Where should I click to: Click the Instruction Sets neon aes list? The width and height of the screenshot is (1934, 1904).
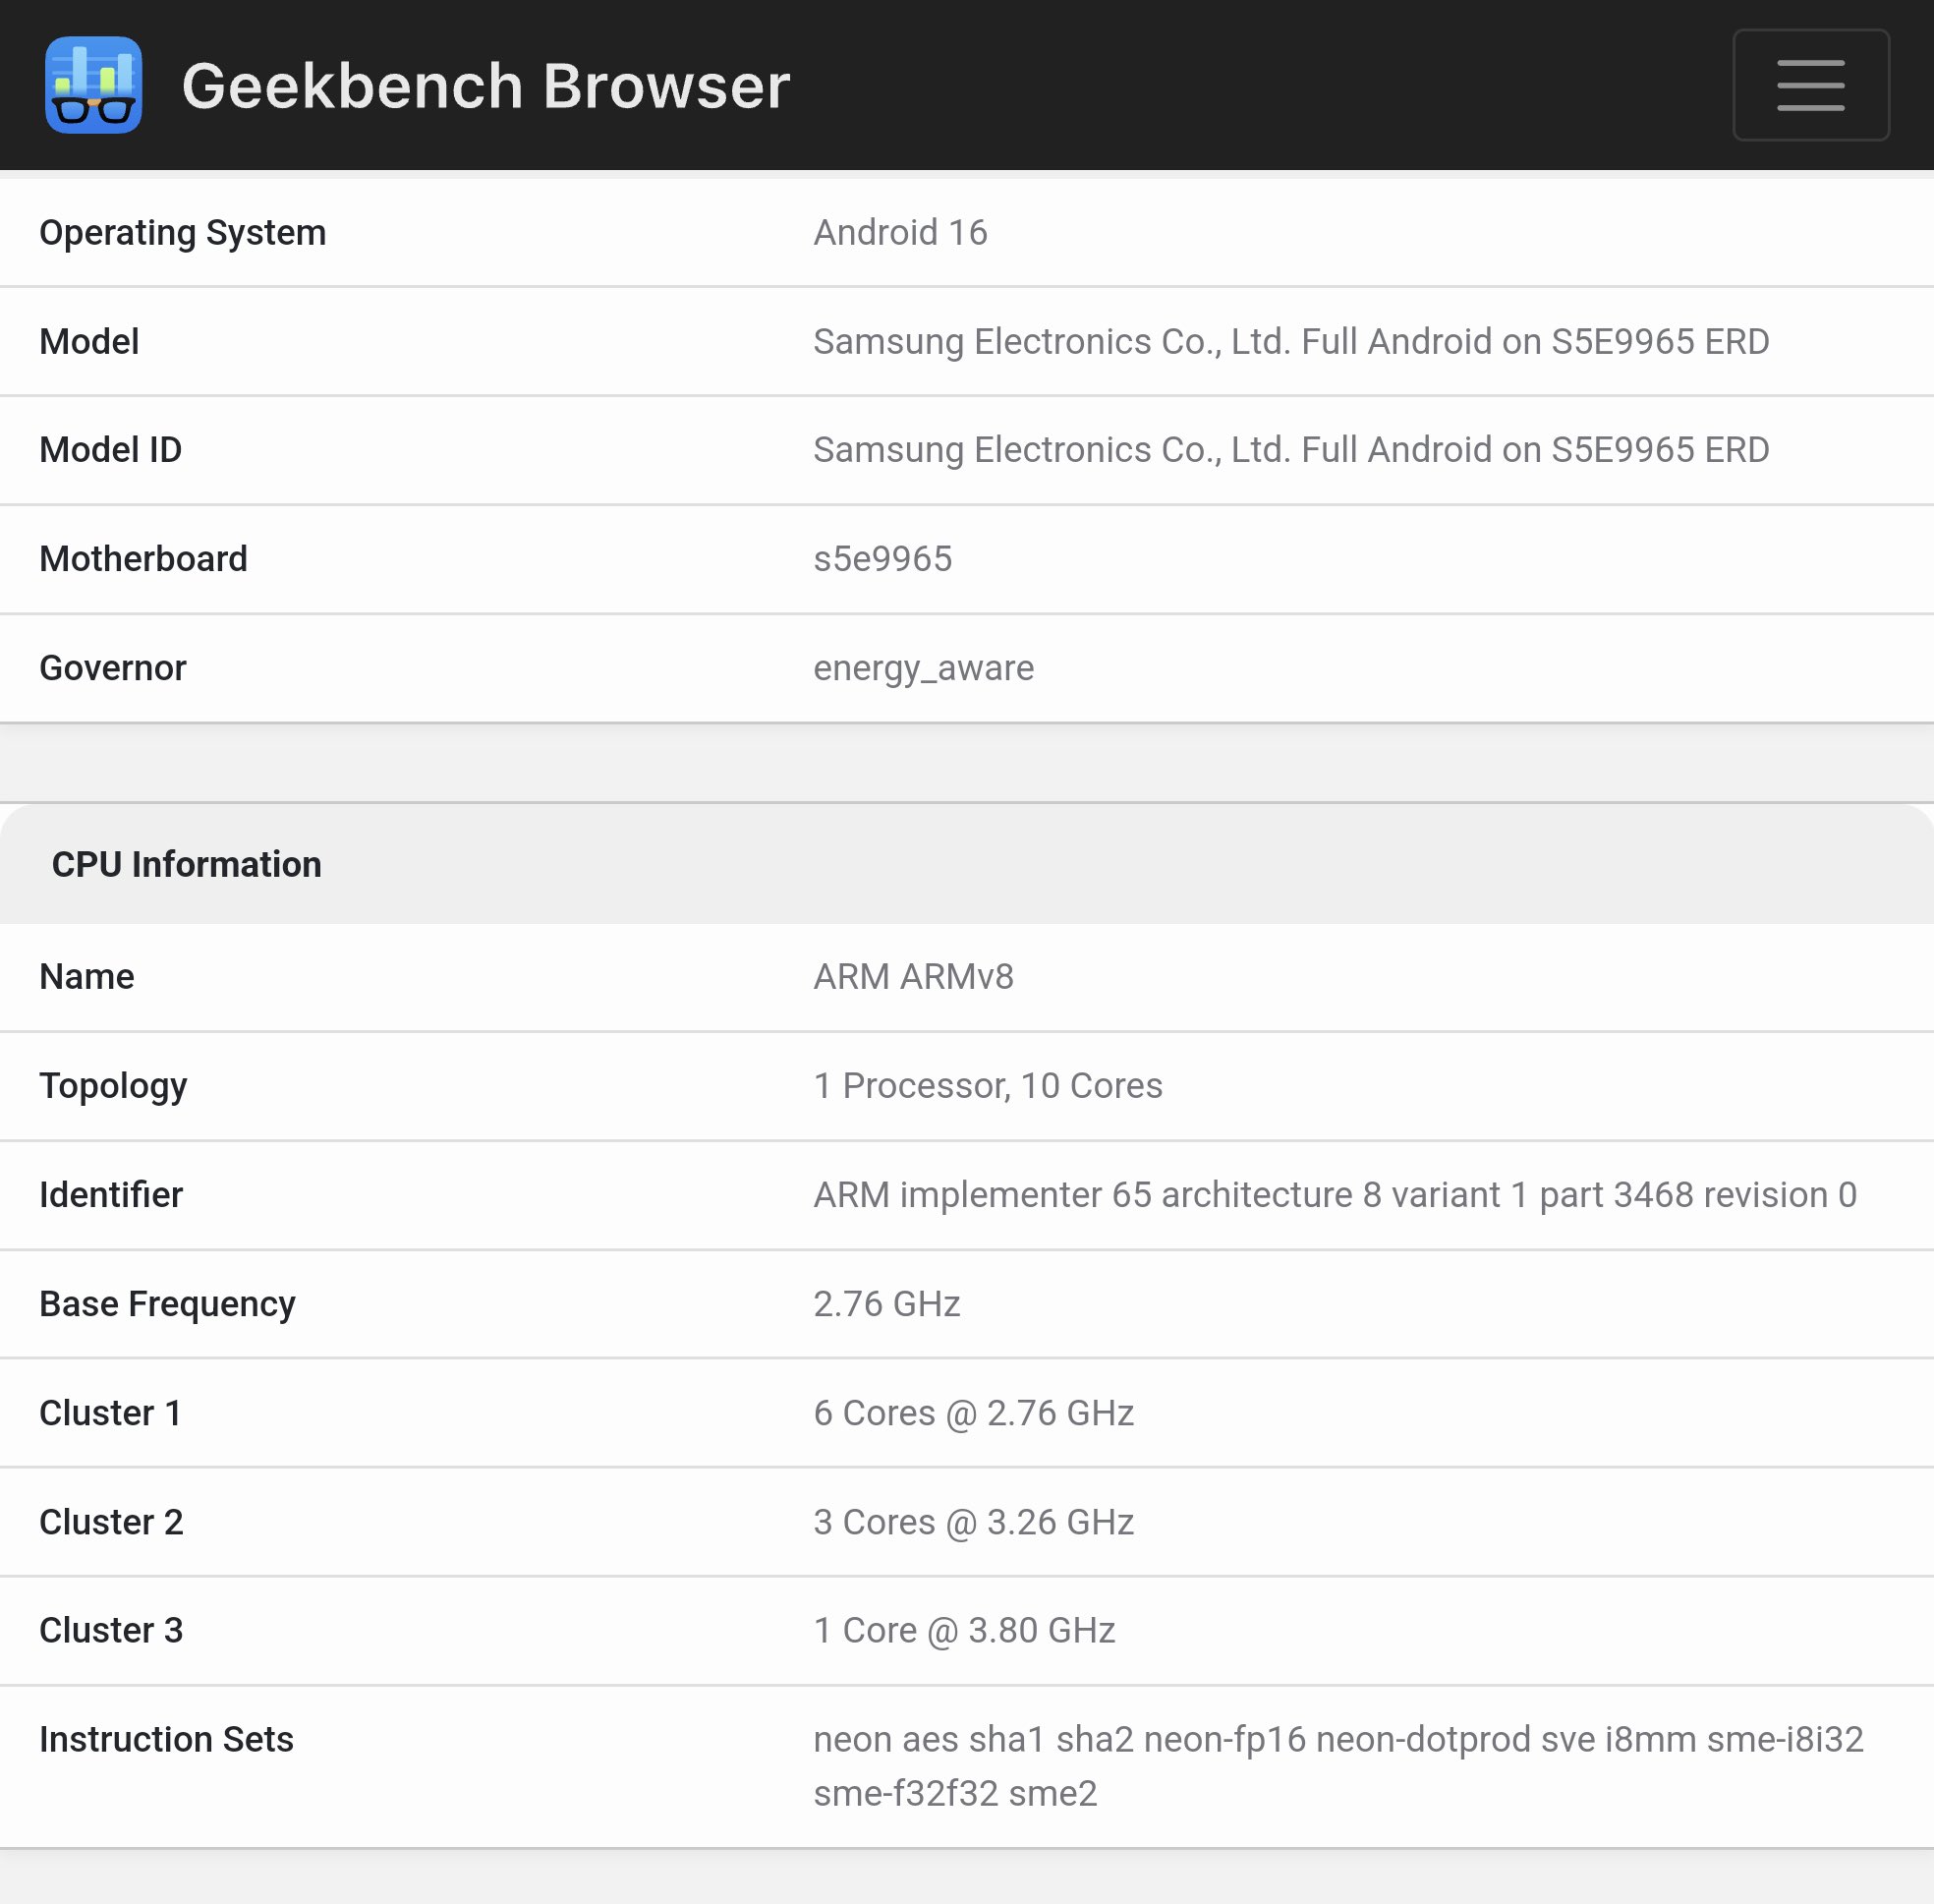(x=1337, y=1766)
